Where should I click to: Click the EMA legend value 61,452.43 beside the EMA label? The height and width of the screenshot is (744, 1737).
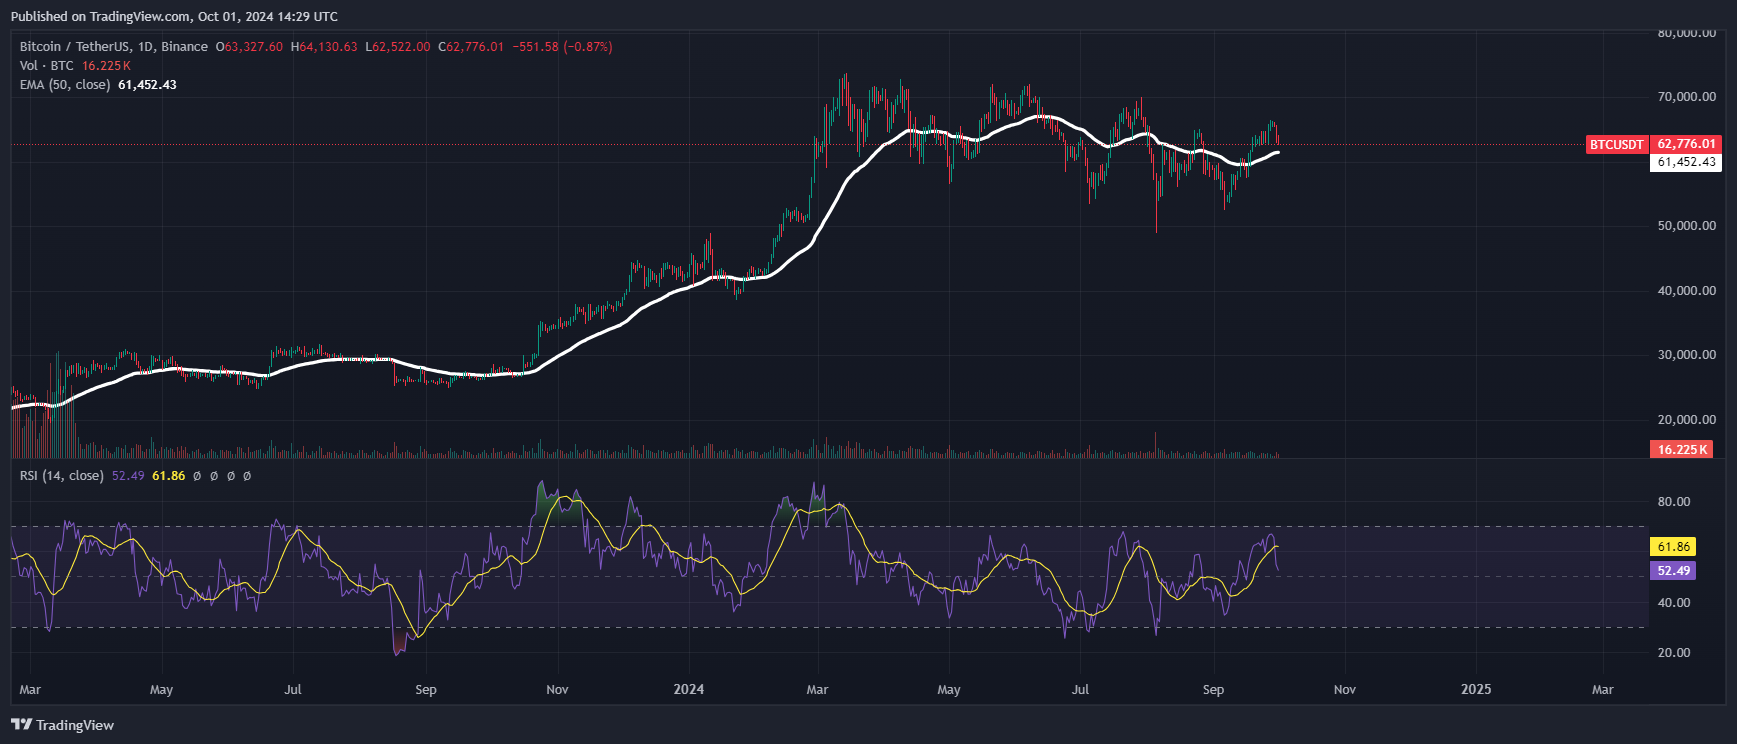(147, 85)
